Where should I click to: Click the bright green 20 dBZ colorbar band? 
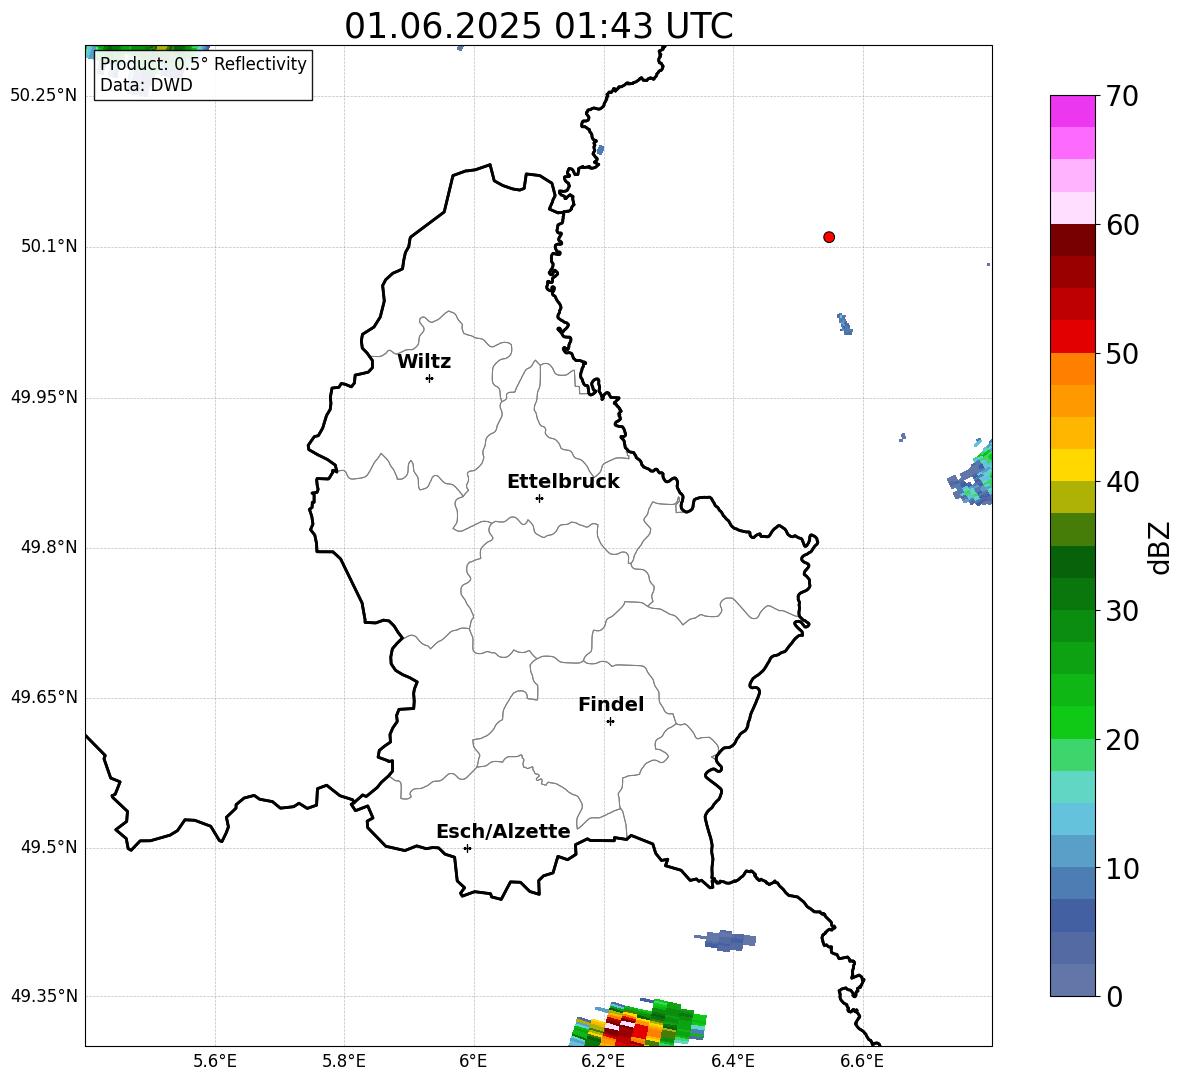coord(1072,722)
